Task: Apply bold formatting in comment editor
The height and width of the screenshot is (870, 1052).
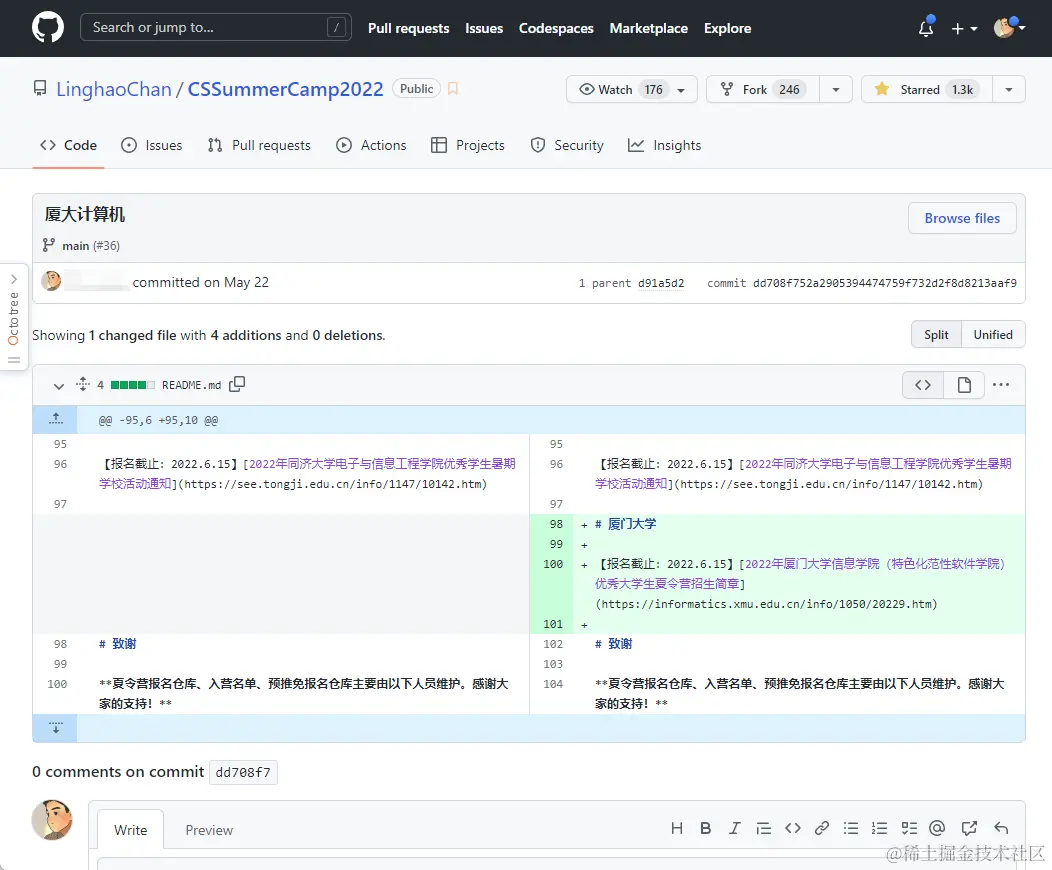Action: pyautogui.click(x=706, y=828)
